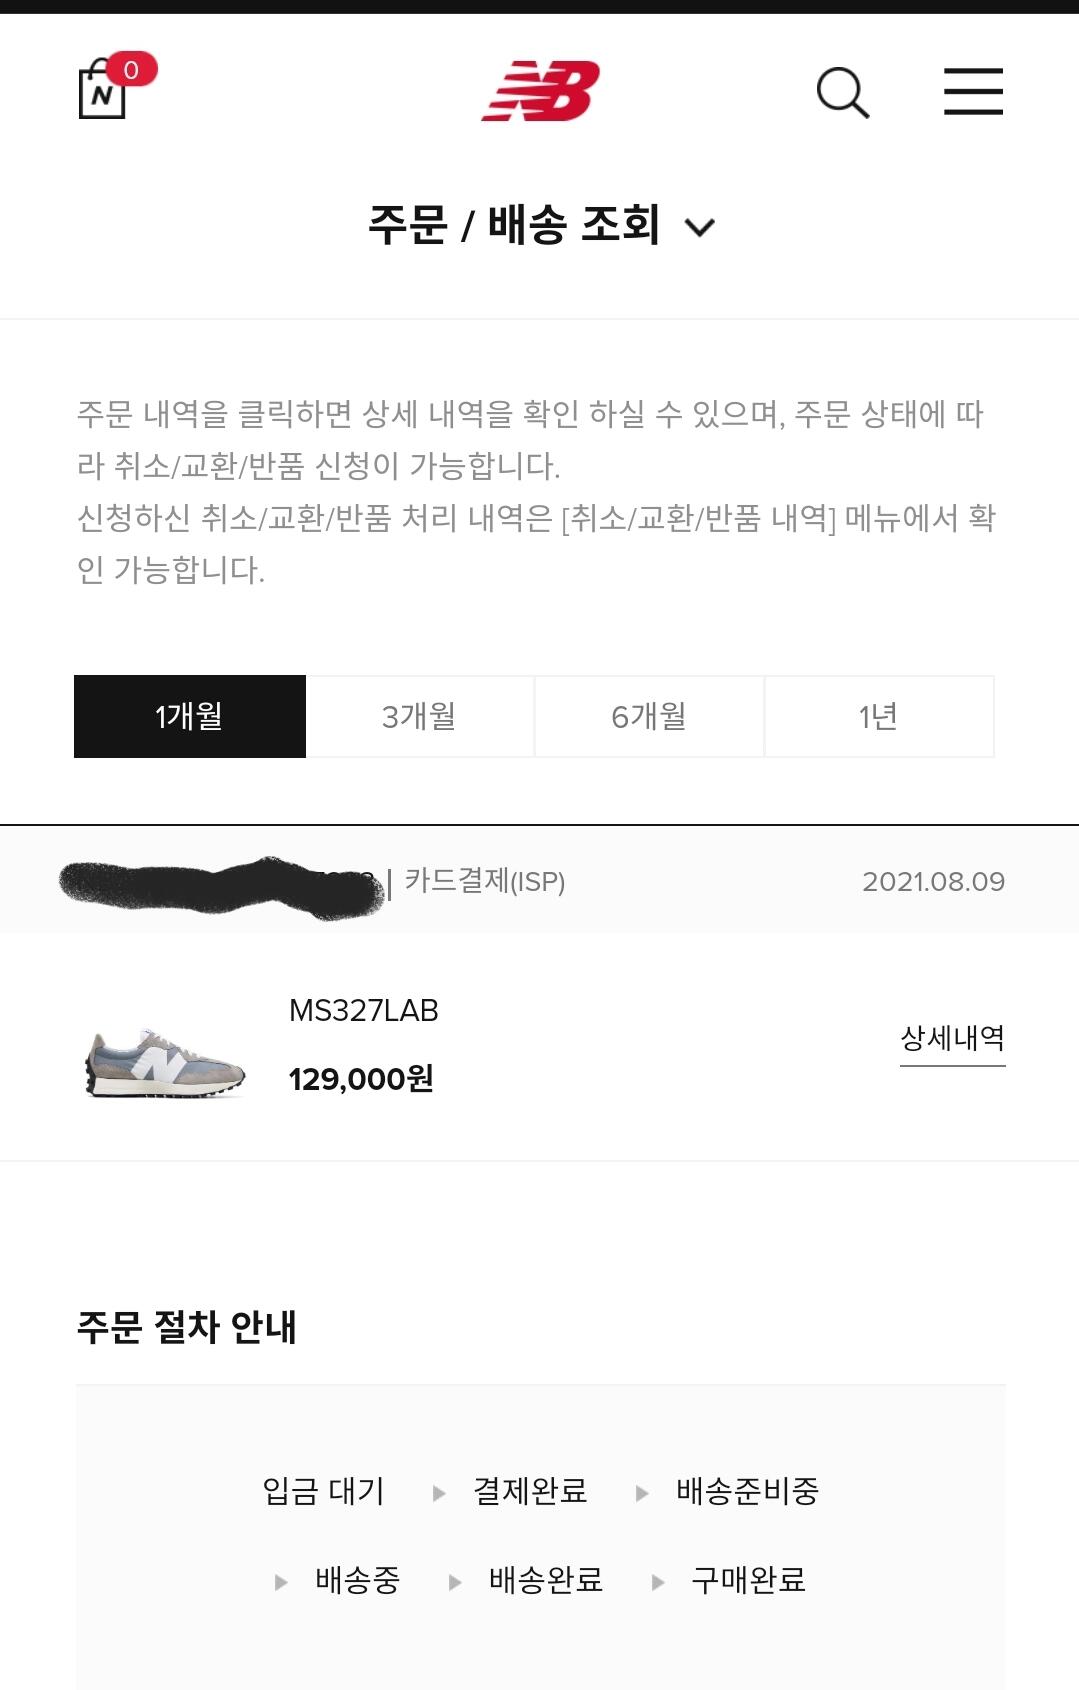
Task: Click the order date 2021.08.09
Action: click(x=933, y=882)
